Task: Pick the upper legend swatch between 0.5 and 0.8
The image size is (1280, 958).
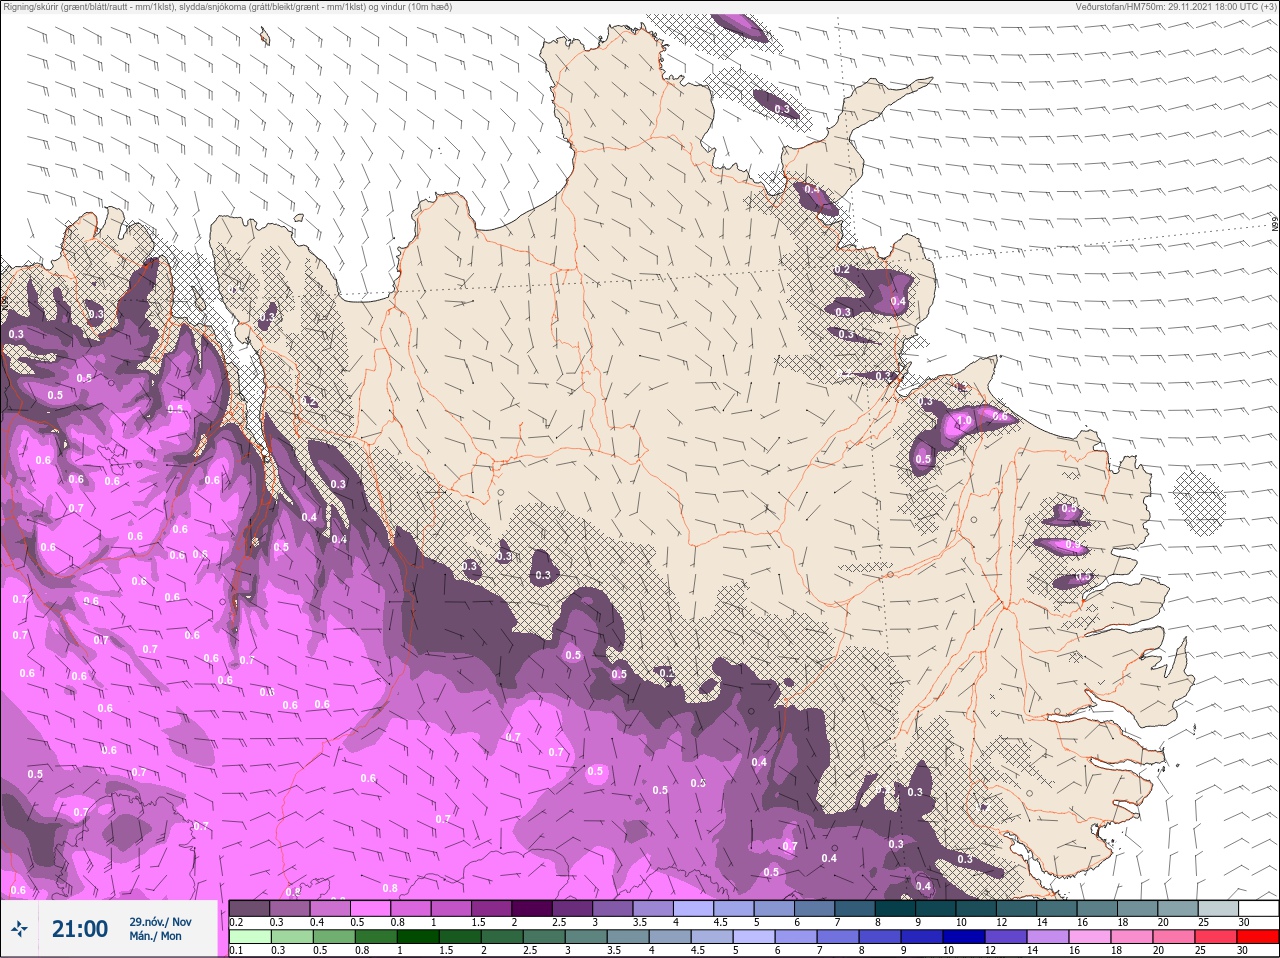Action: [x=370, y=908]
